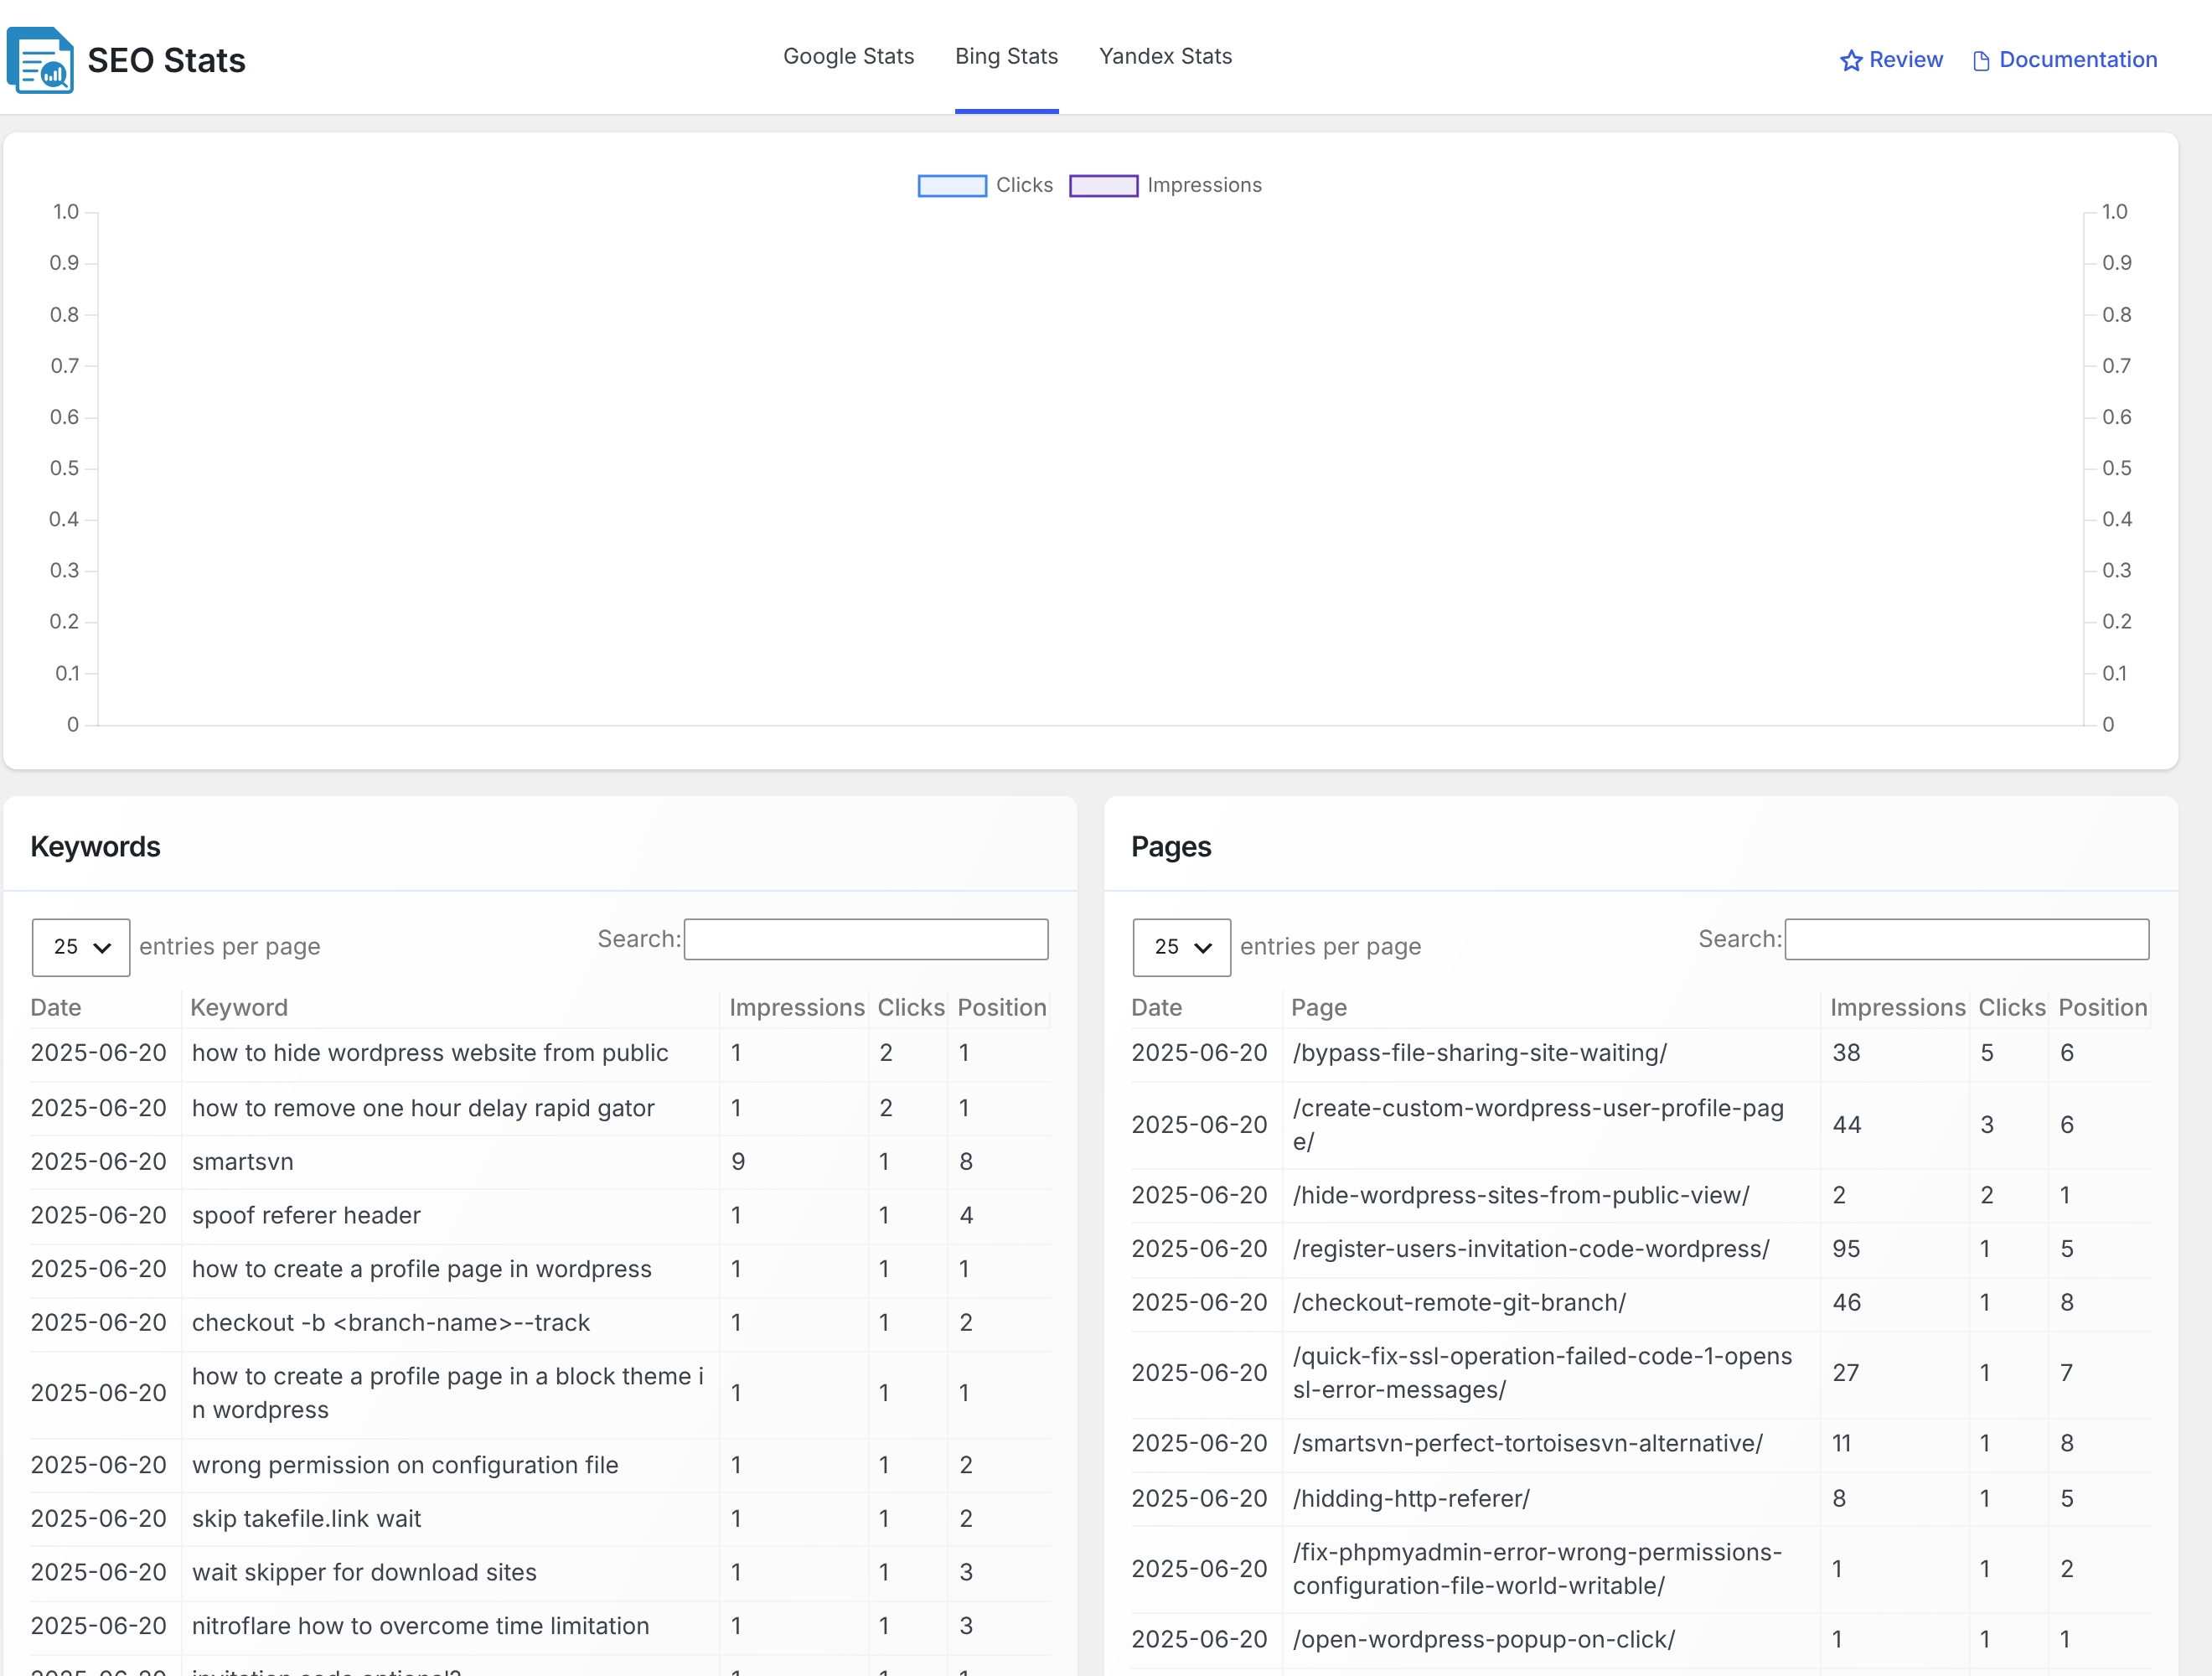The image size is (2212, 1676).
Task: Sort Keywords table by Position column
Action: (1002, 1008)
